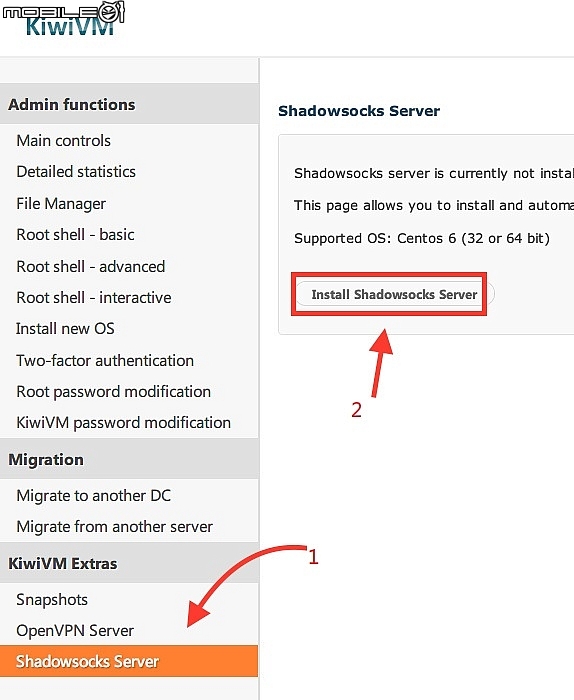
Task: Select highlighted Shadowsocks Server menu item
Action: (x=129, y=661)
